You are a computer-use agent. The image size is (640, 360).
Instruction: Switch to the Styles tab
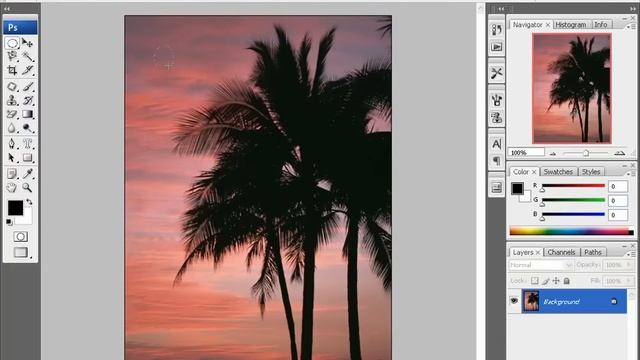click(x=591, y=171)
